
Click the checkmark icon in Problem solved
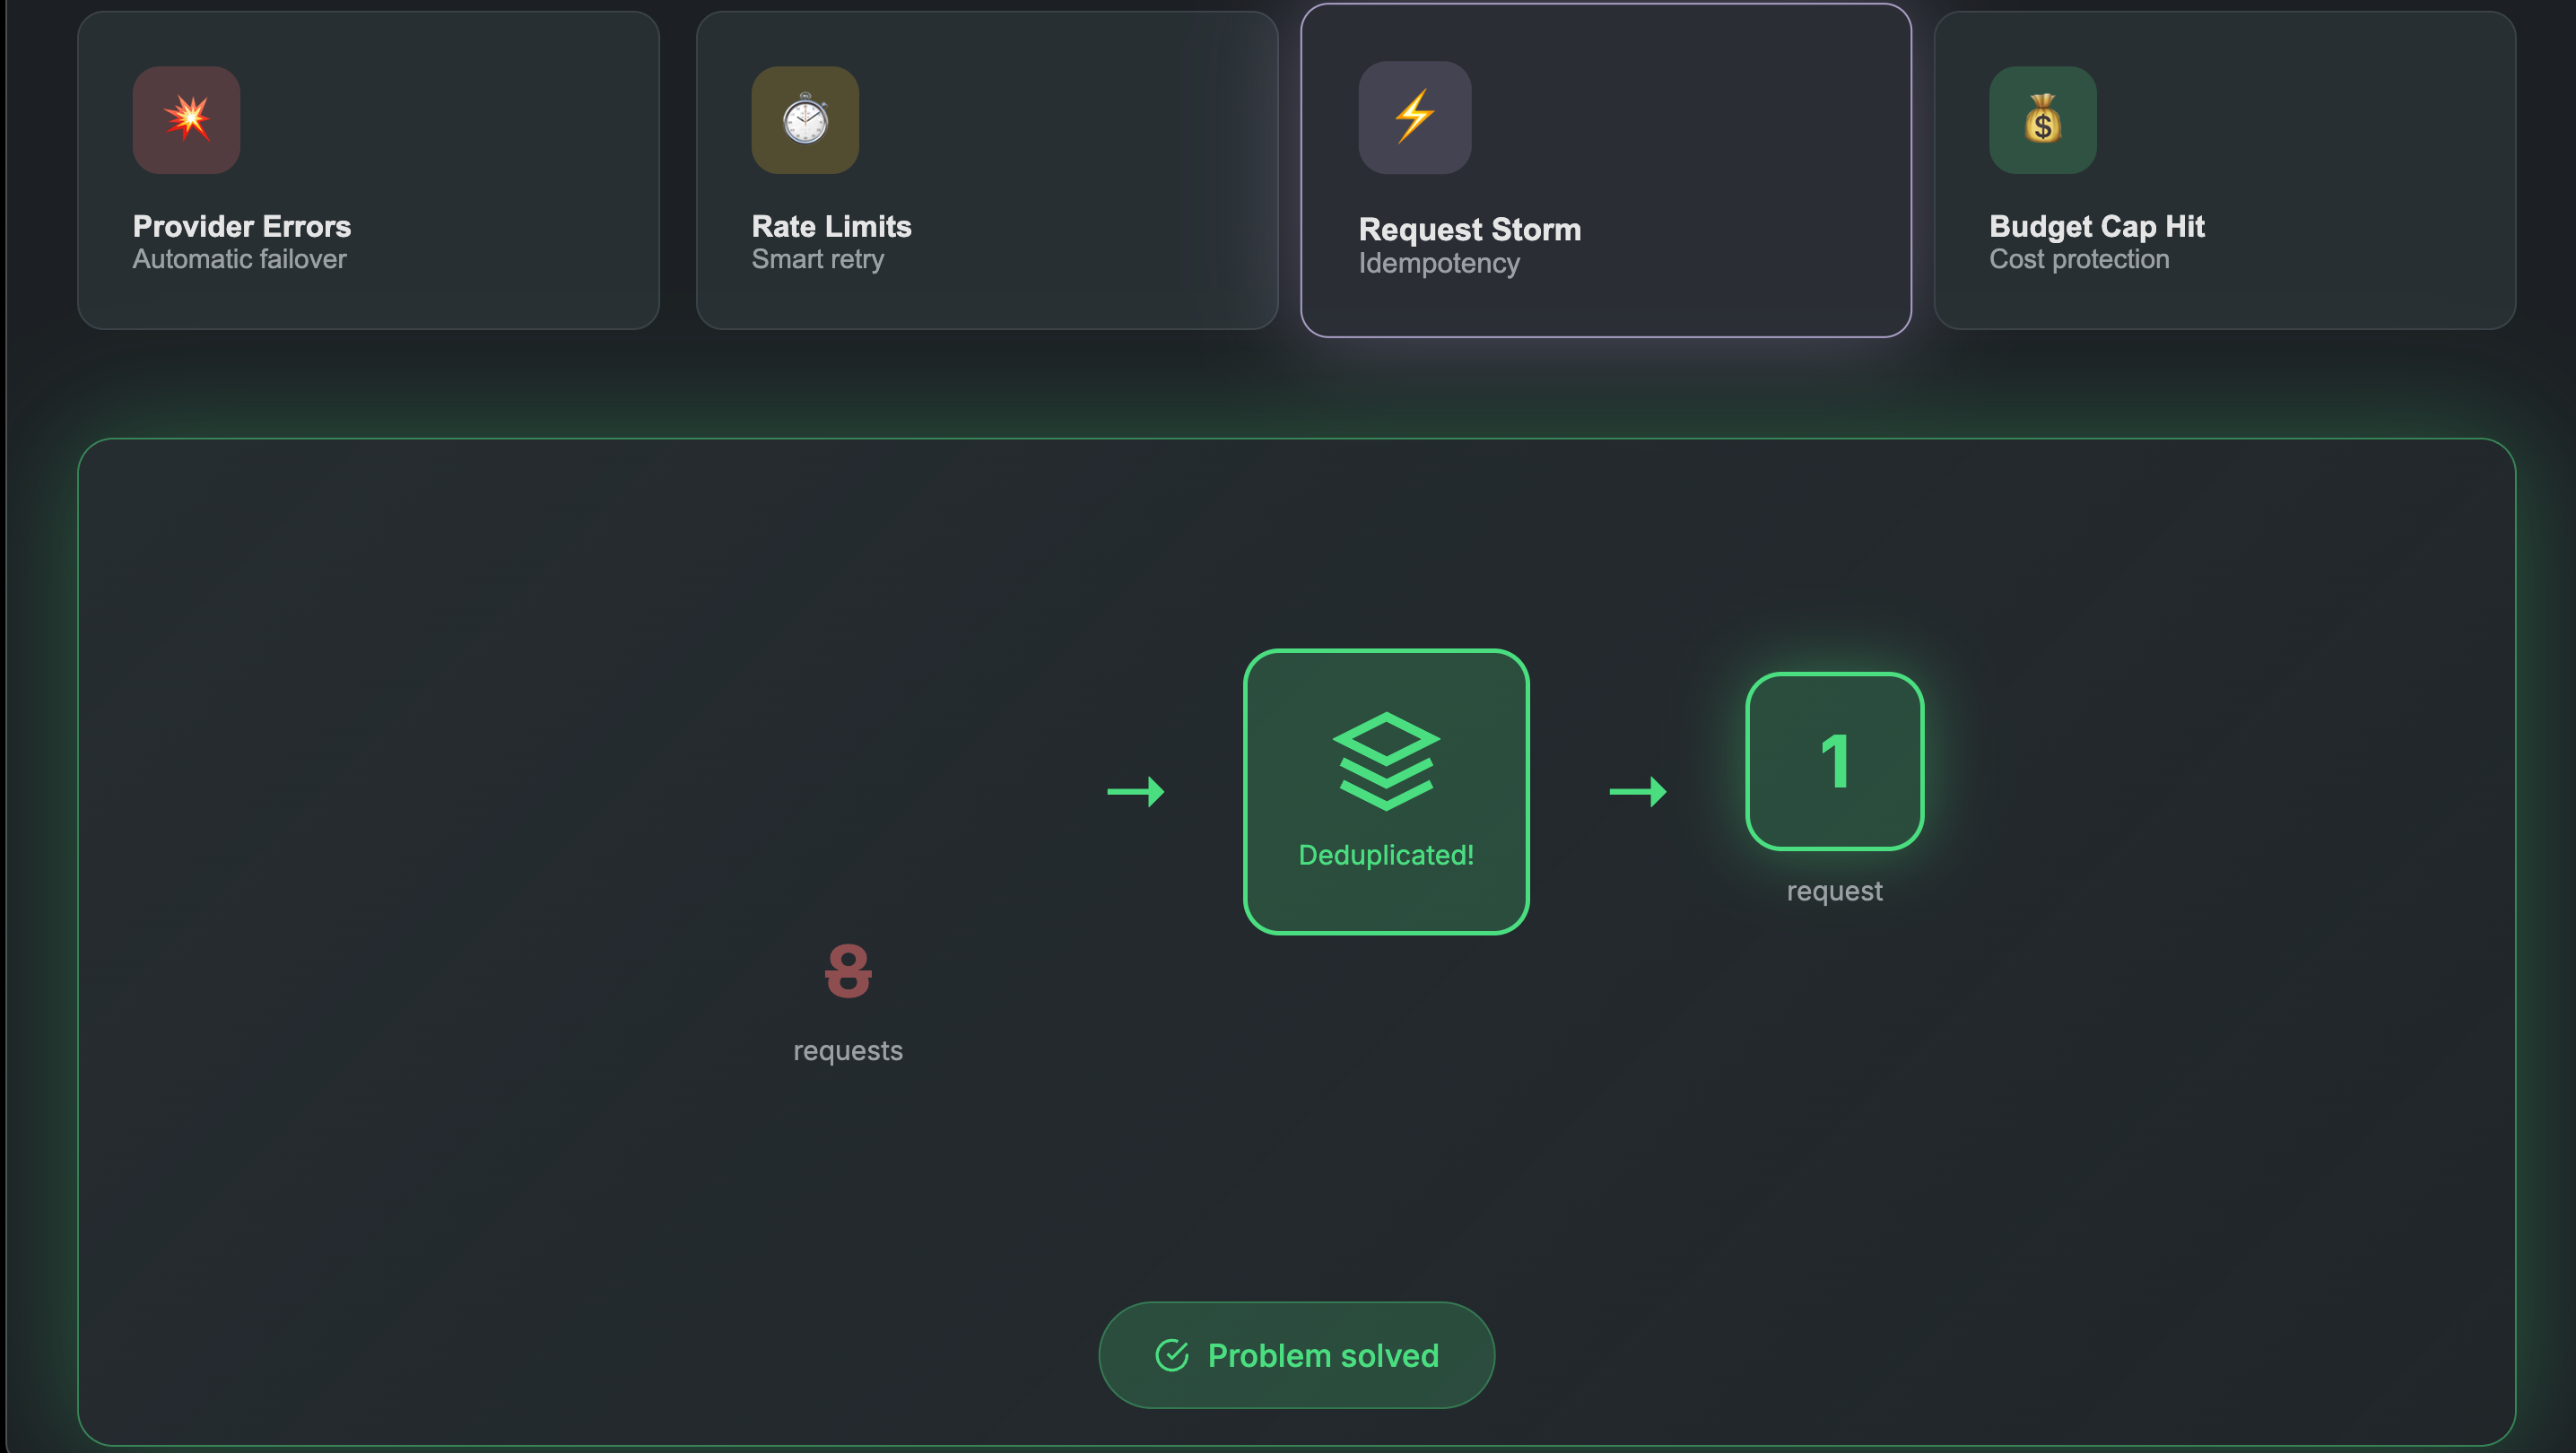pos(1171,1355)
